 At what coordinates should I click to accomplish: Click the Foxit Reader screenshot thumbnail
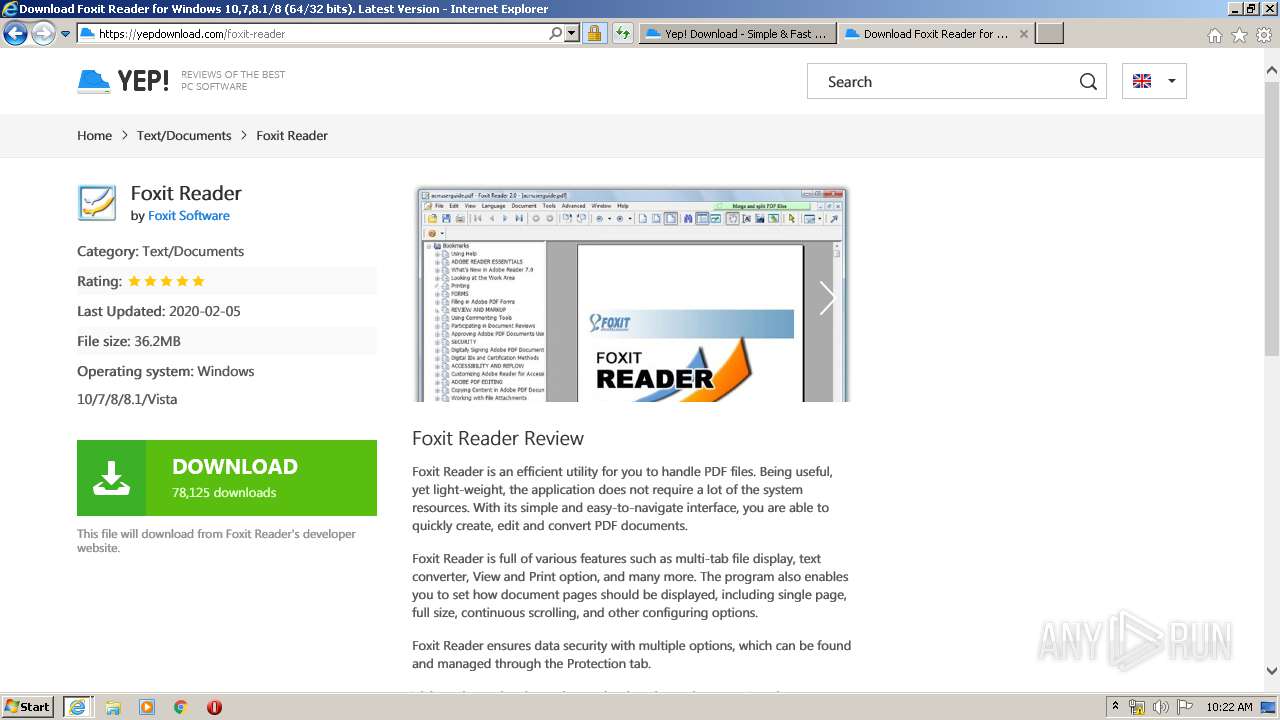click(x=632, y=294)
